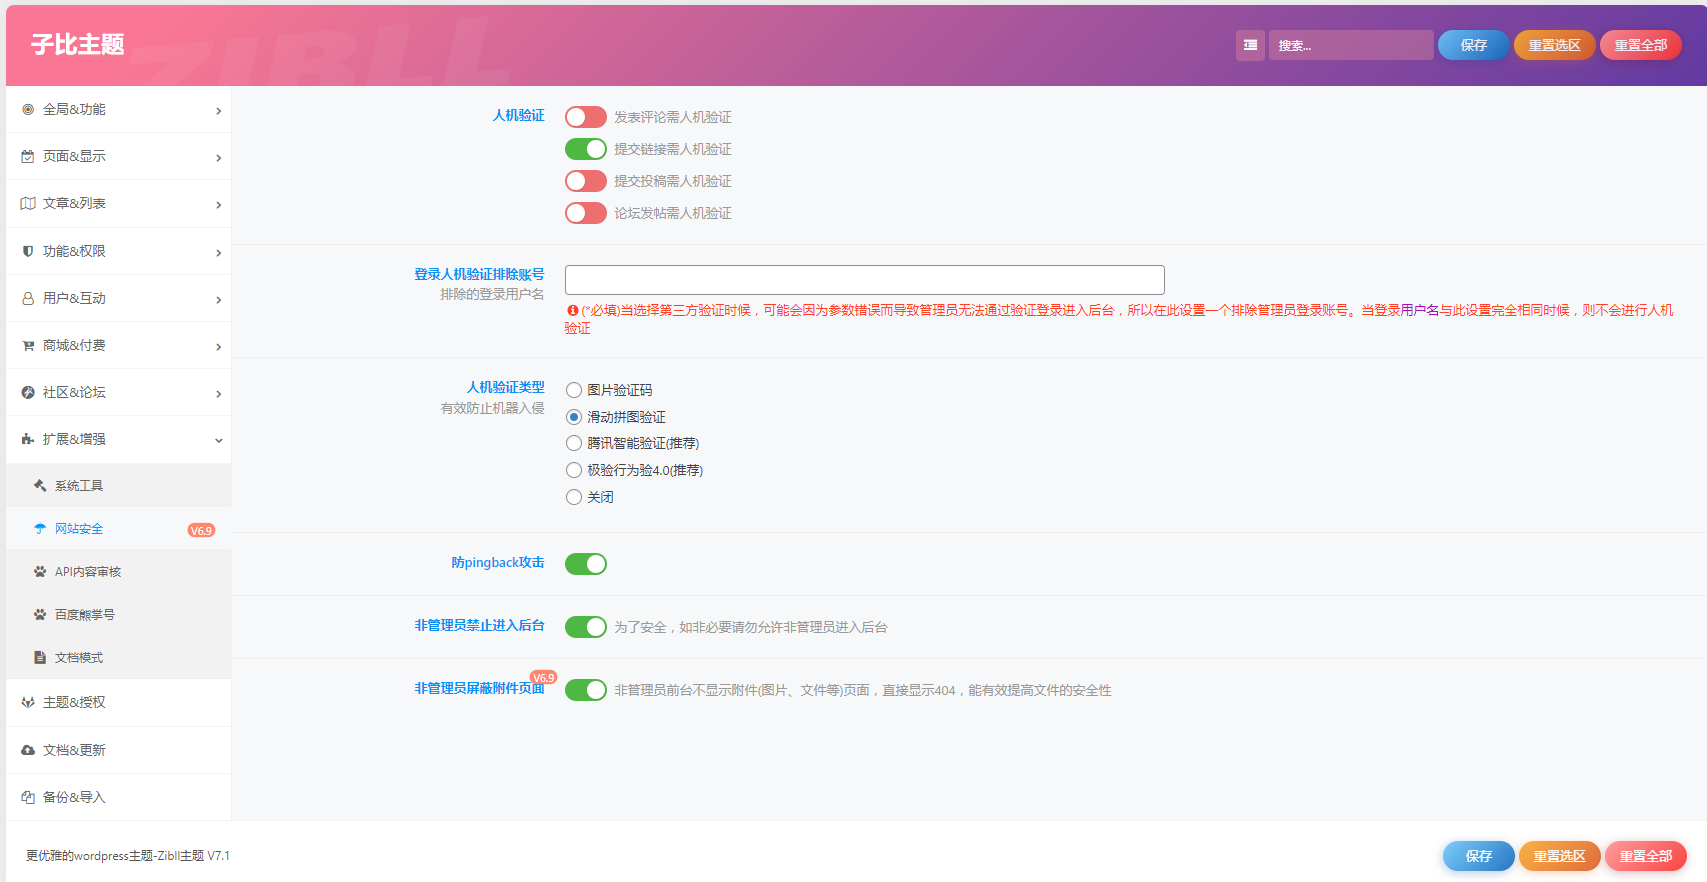Click the 系统工具 hammer icon
1707x882 pixels.
coord(40,486)
